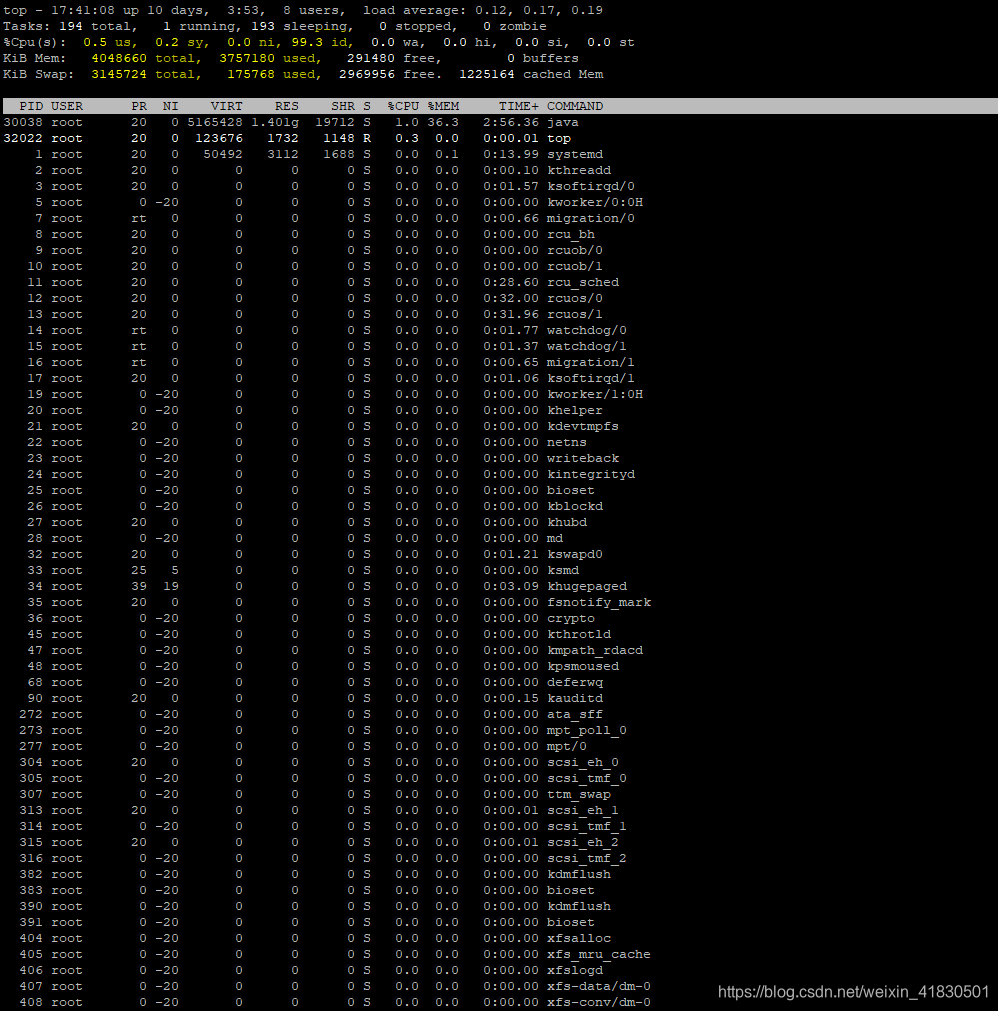Select the watchdog/1 command text

click(587, 346)
